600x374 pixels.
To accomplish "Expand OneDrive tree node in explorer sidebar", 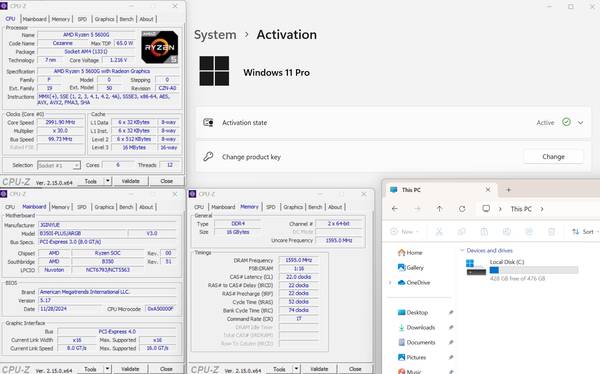I will point(390,283).
